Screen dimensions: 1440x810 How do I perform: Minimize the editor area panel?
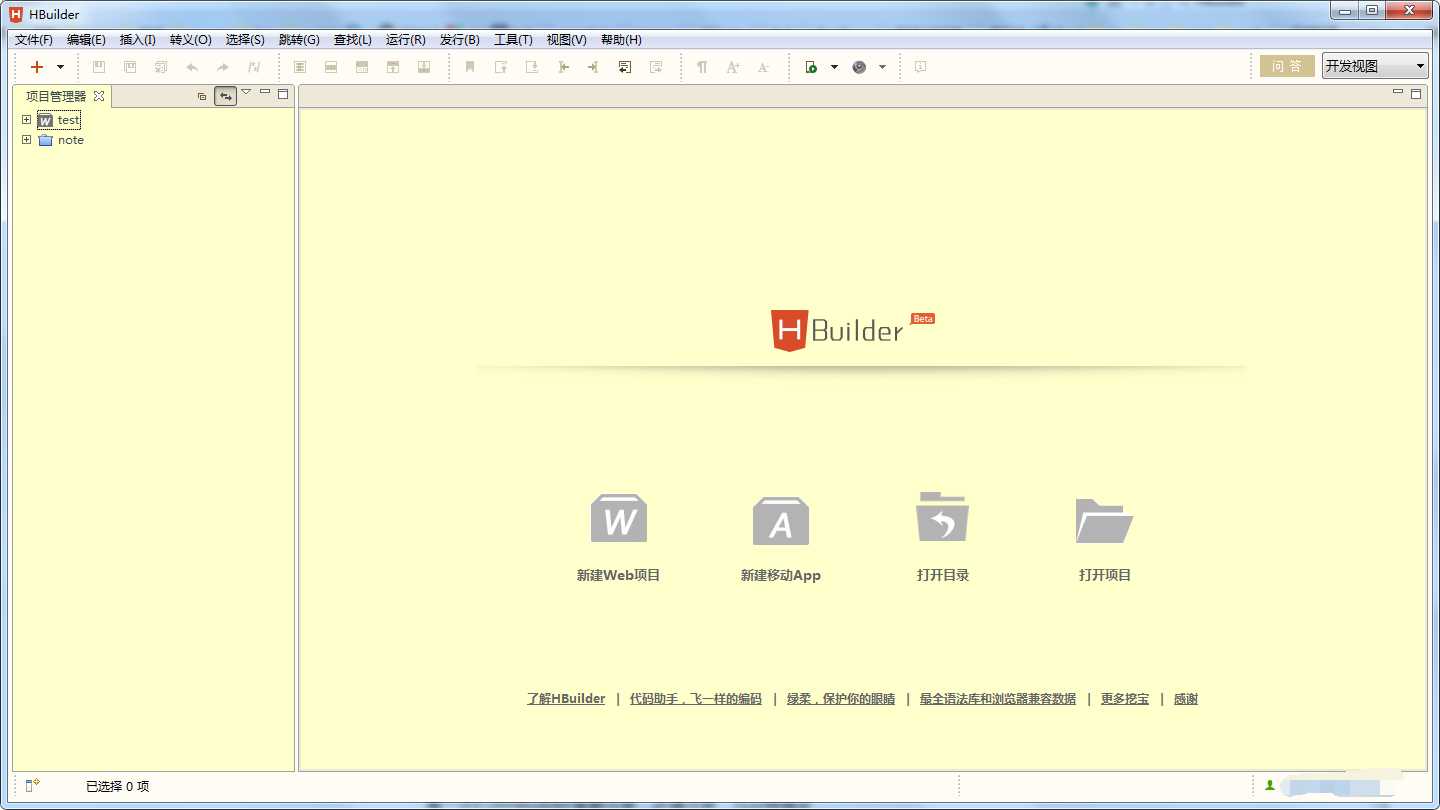point(1398,92)
